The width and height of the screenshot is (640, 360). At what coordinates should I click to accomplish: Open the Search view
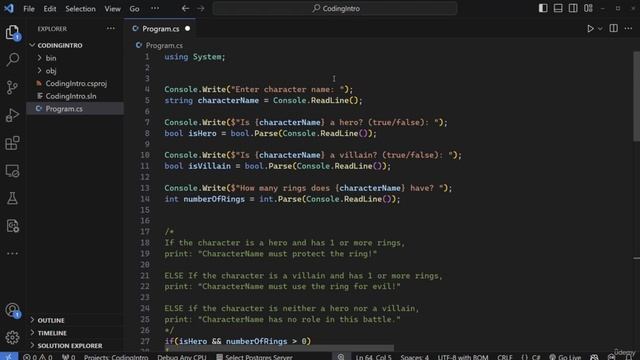click(12, 60)
